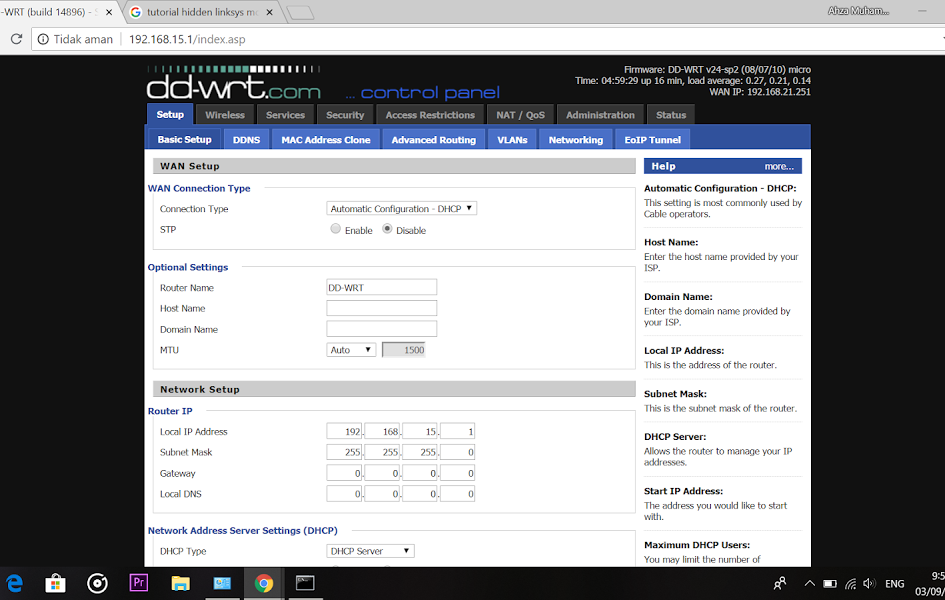Launch Adobe Premiere Pro from the taskbar
The width and height of the screenshot is (945, 600).
point(138,582)
